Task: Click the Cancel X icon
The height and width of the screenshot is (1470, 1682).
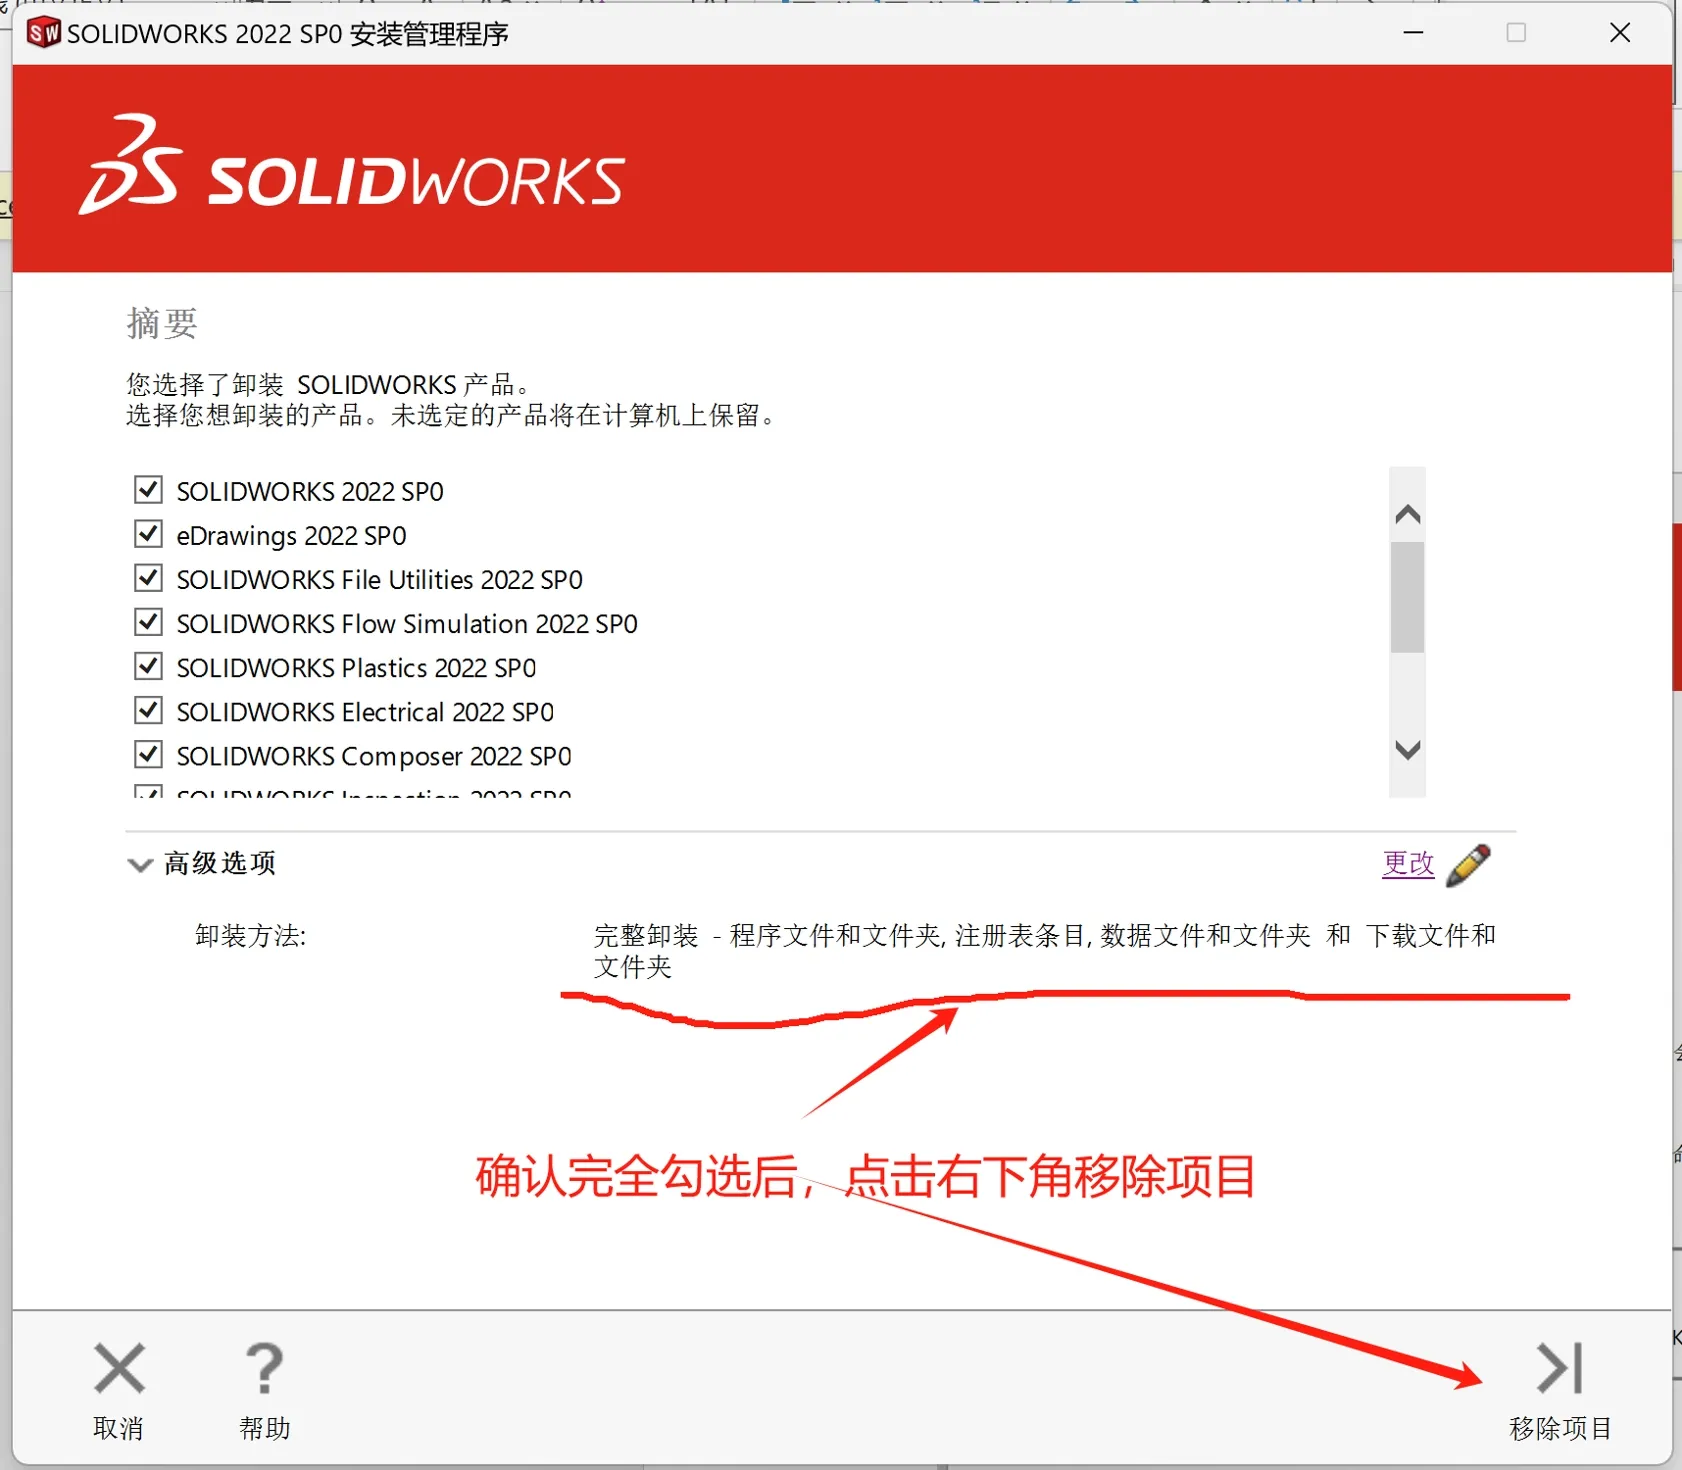Action: [119, 1368]
